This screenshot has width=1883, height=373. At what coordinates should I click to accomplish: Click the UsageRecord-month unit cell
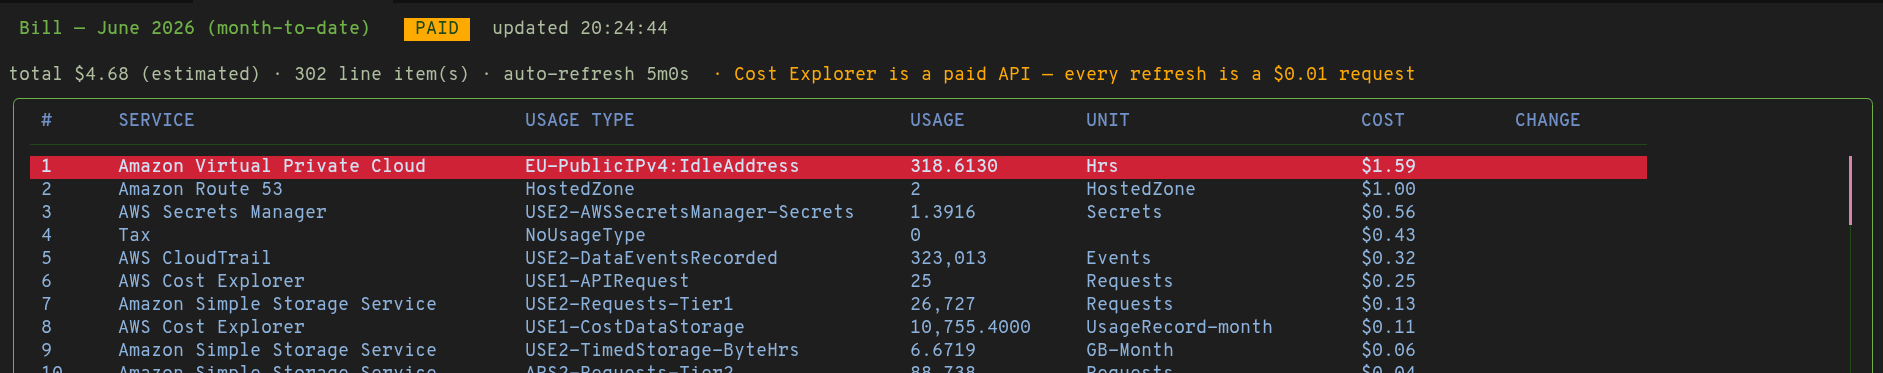1179,327
